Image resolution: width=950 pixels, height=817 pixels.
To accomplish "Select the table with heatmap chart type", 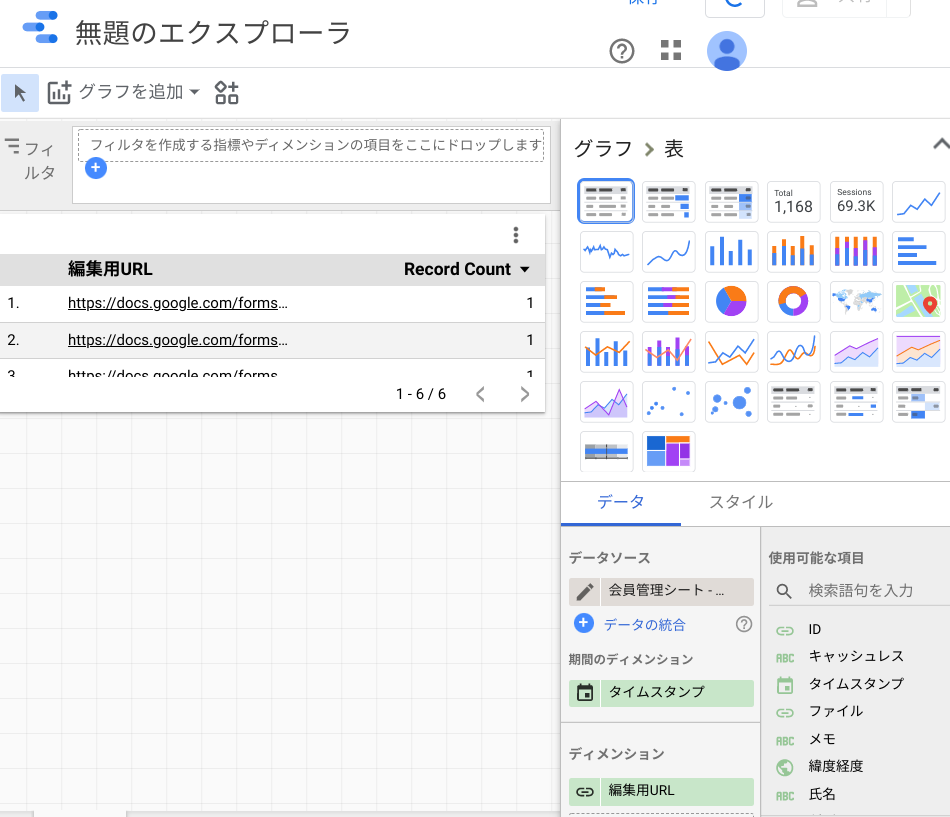I will (731, 201).
